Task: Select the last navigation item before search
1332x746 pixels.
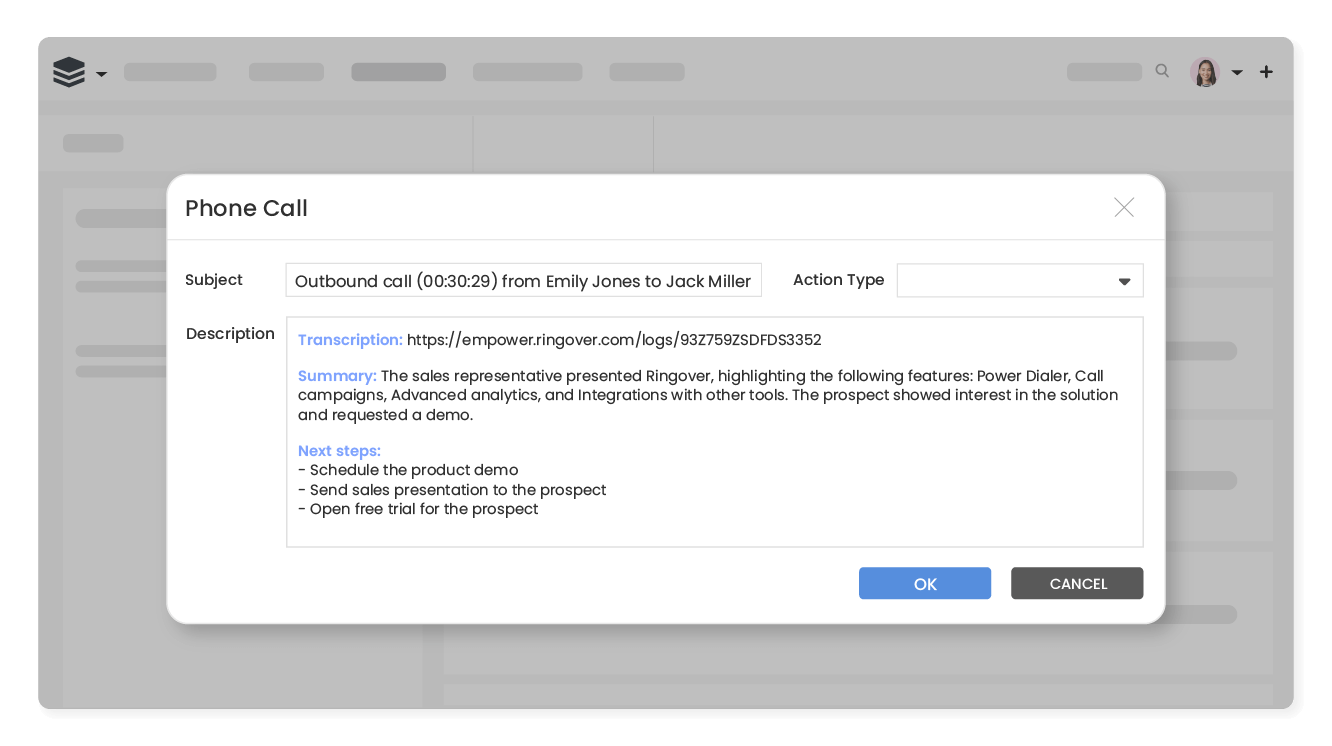Action: tap(647, 72)
